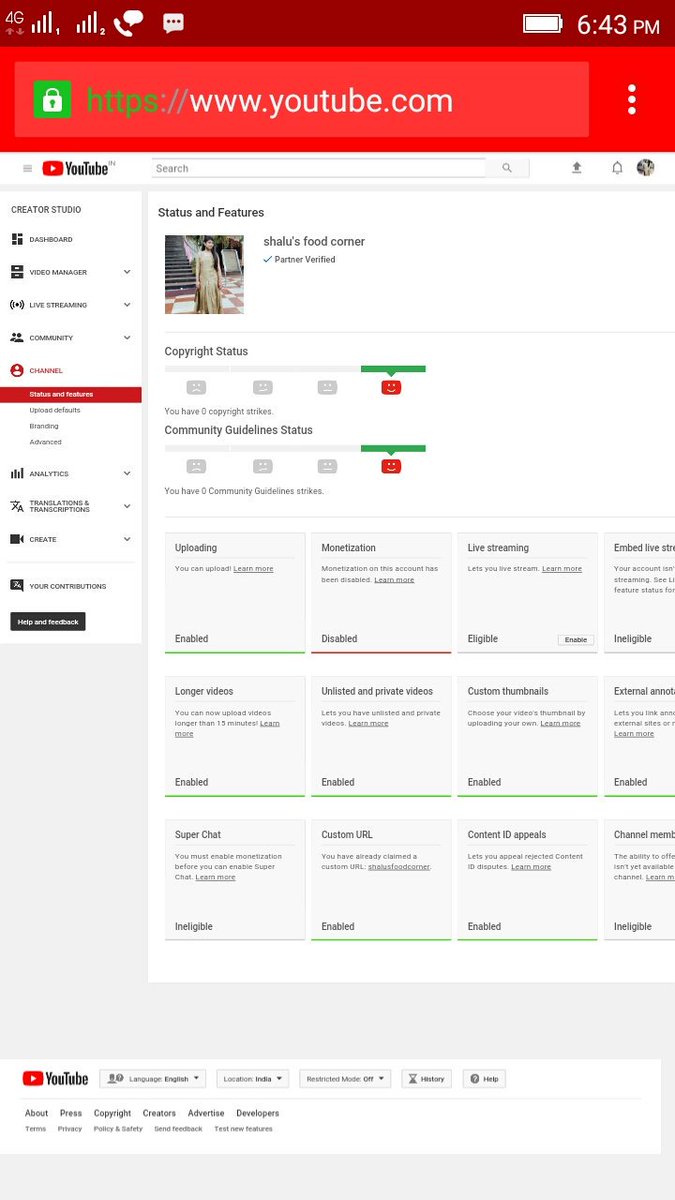The width and height of the screenshot is (675, 1200).
Task: Open Learn more in Longer videos card
Action: click(227, 729)
